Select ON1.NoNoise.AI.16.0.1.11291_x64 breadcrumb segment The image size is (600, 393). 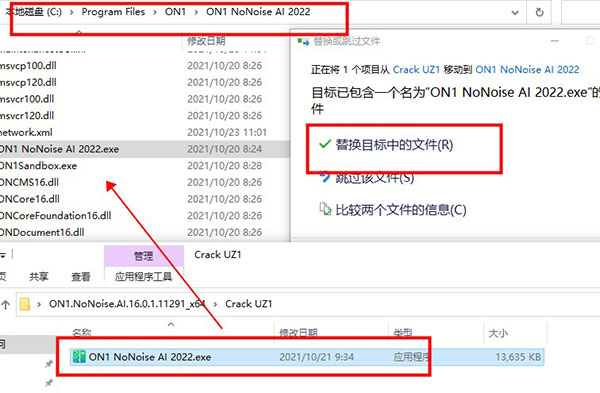pos(127,304)
